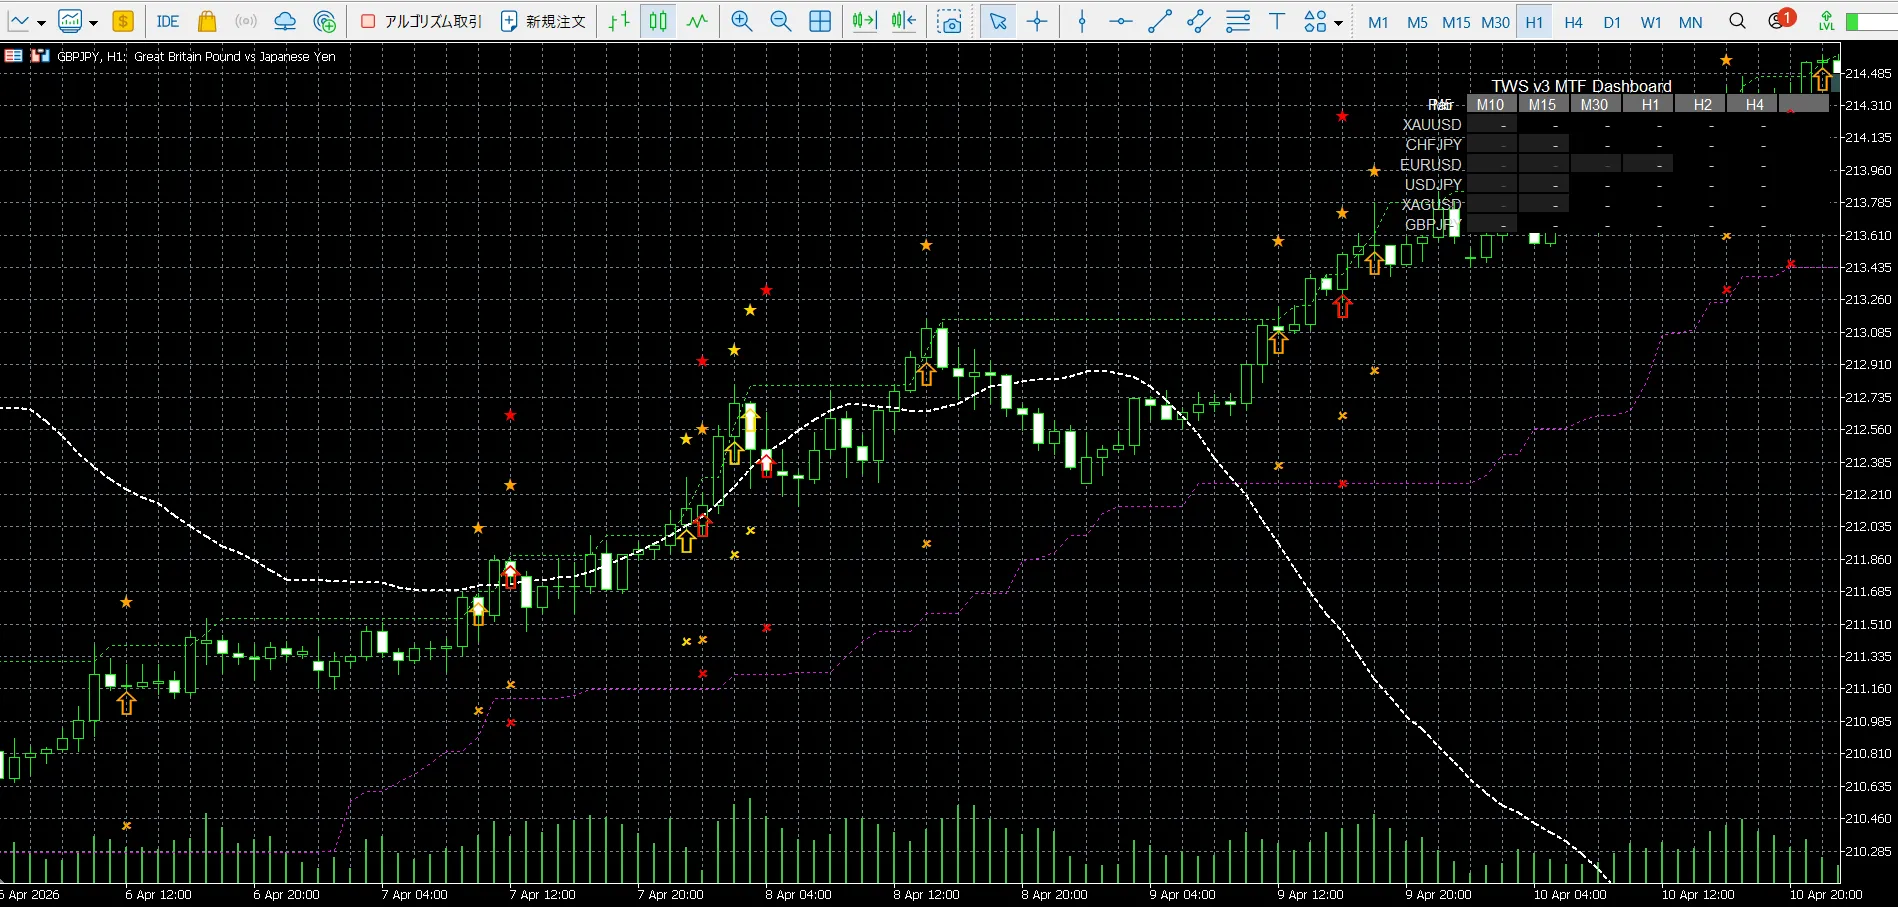
Task: Click the 214.485 price scale label
Action: 1868,73
